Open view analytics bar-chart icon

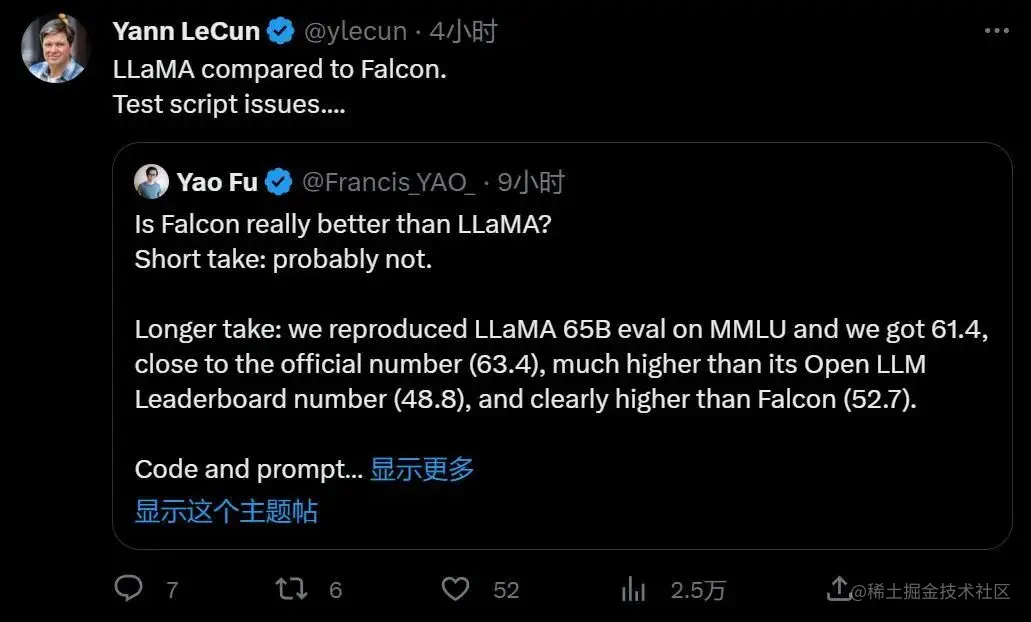(x=633, y=590)
